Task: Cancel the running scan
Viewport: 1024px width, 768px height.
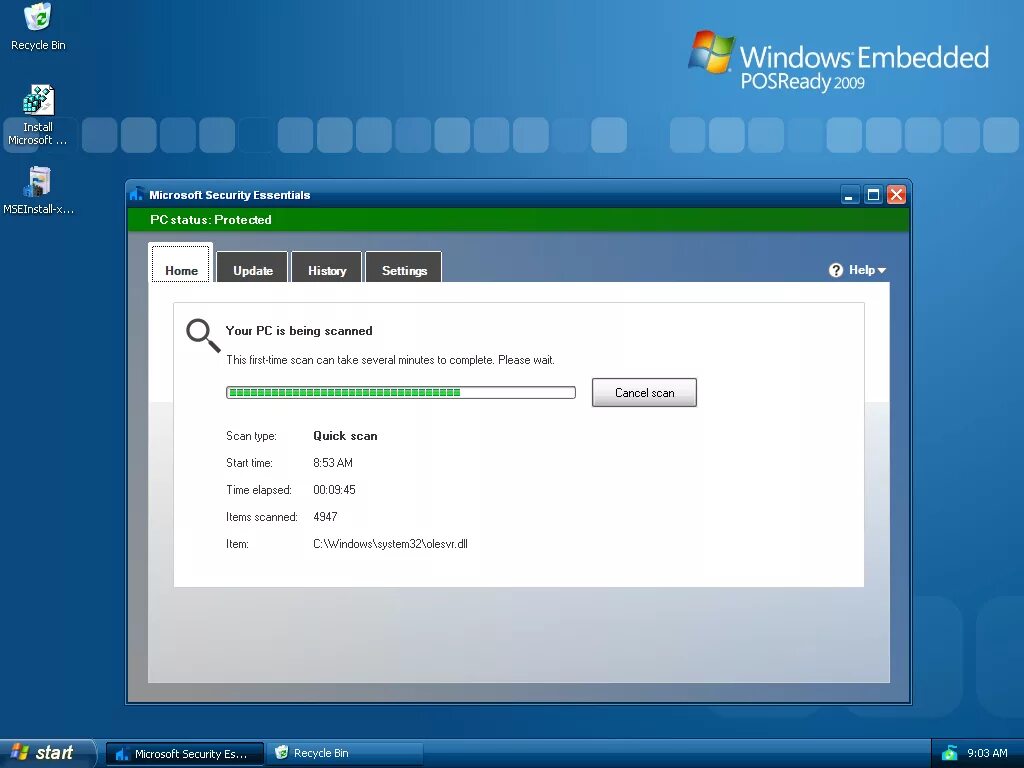Action: pyautogui.click(x=644, y=392)
